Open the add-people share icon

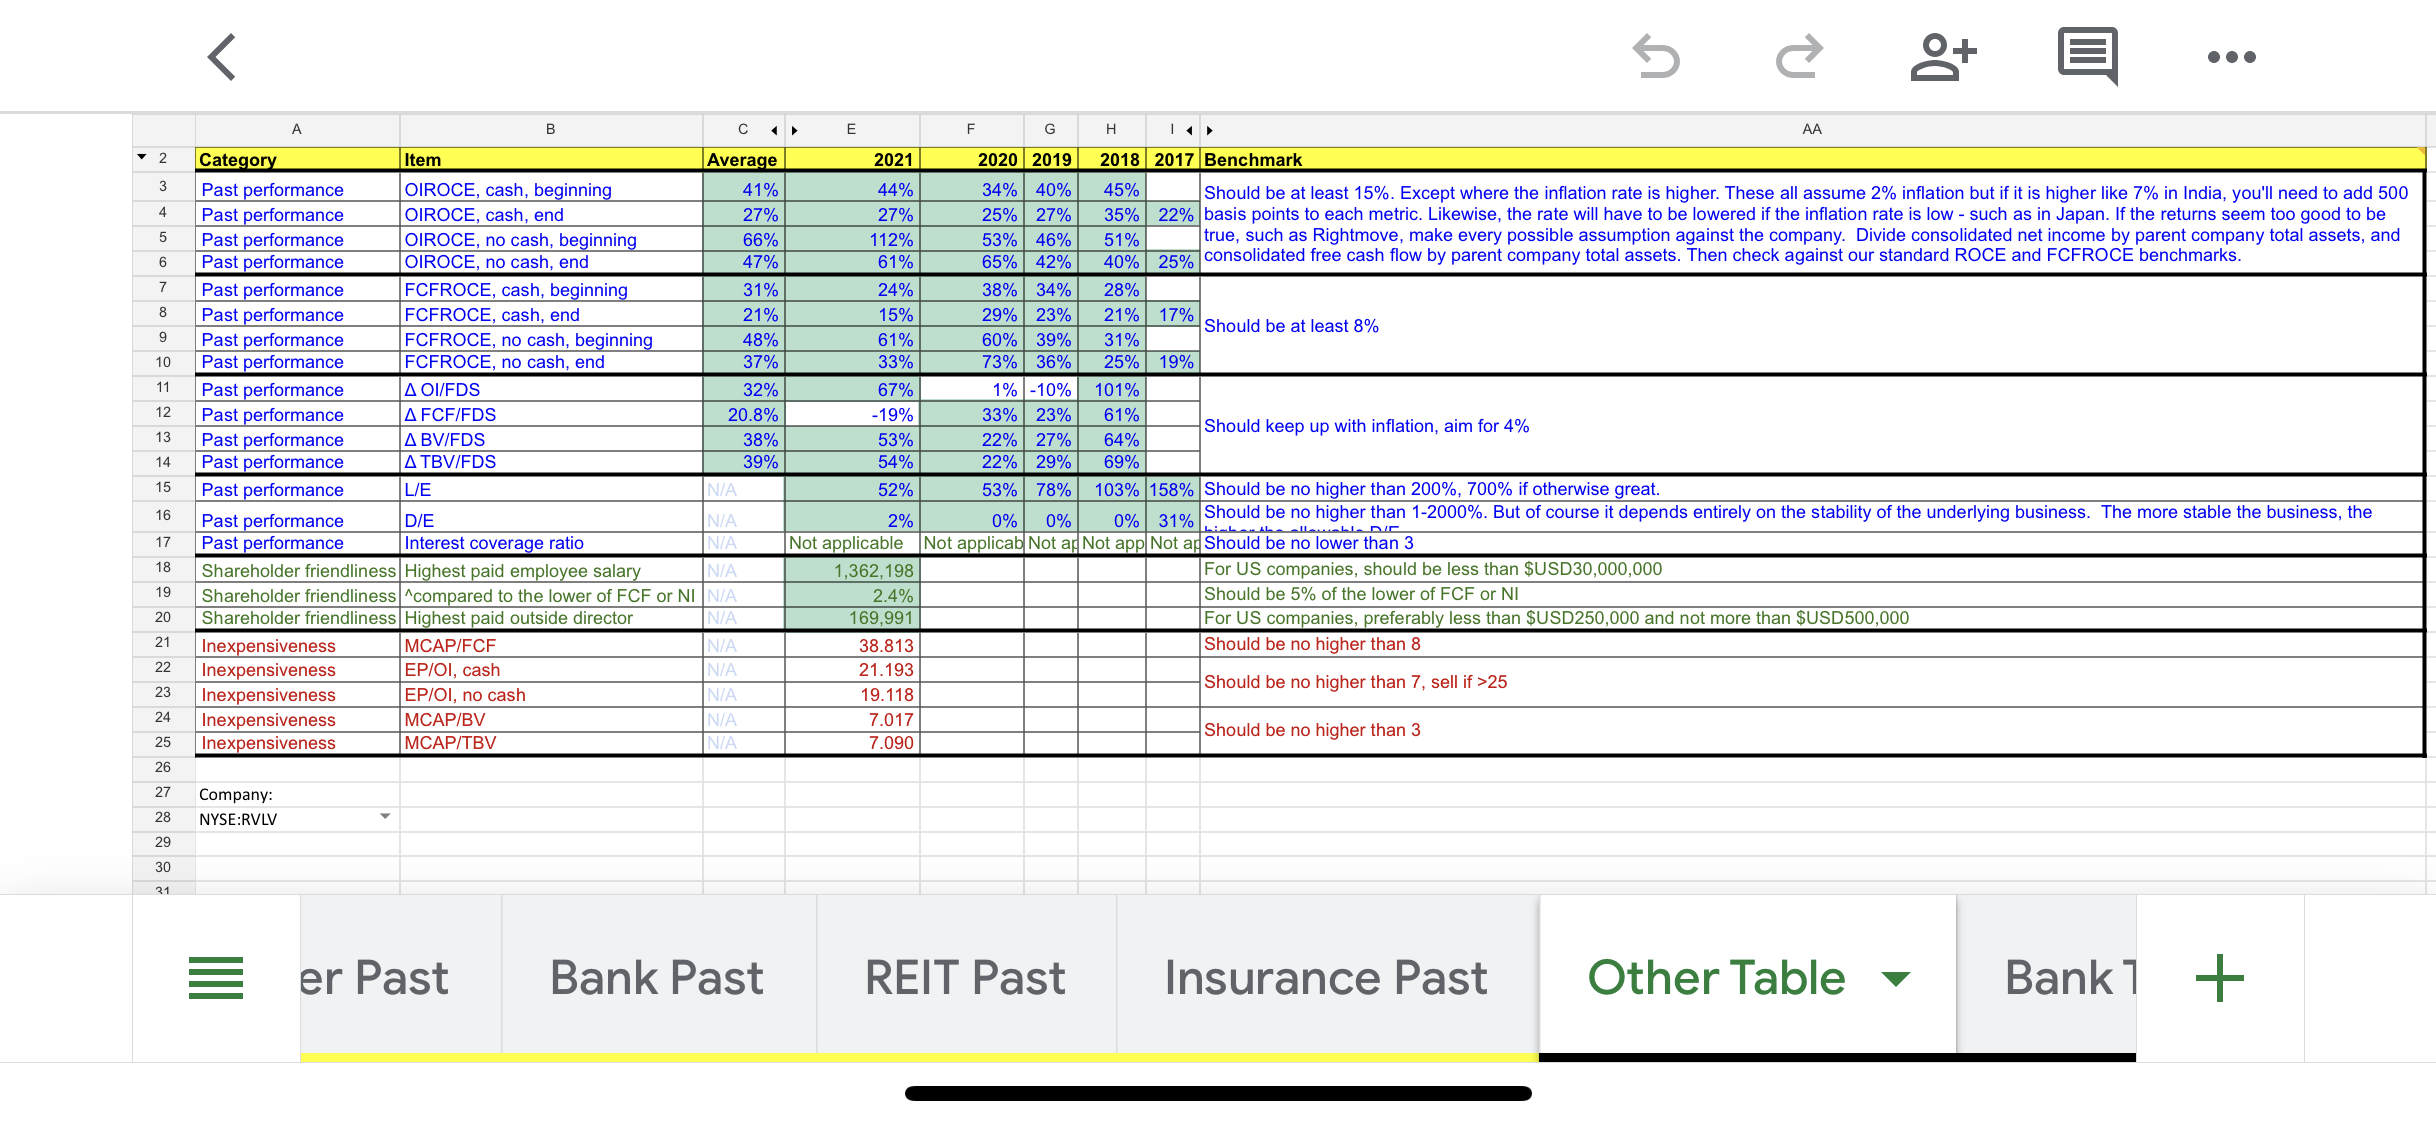pyautogui.click(x=1942, y=57)
